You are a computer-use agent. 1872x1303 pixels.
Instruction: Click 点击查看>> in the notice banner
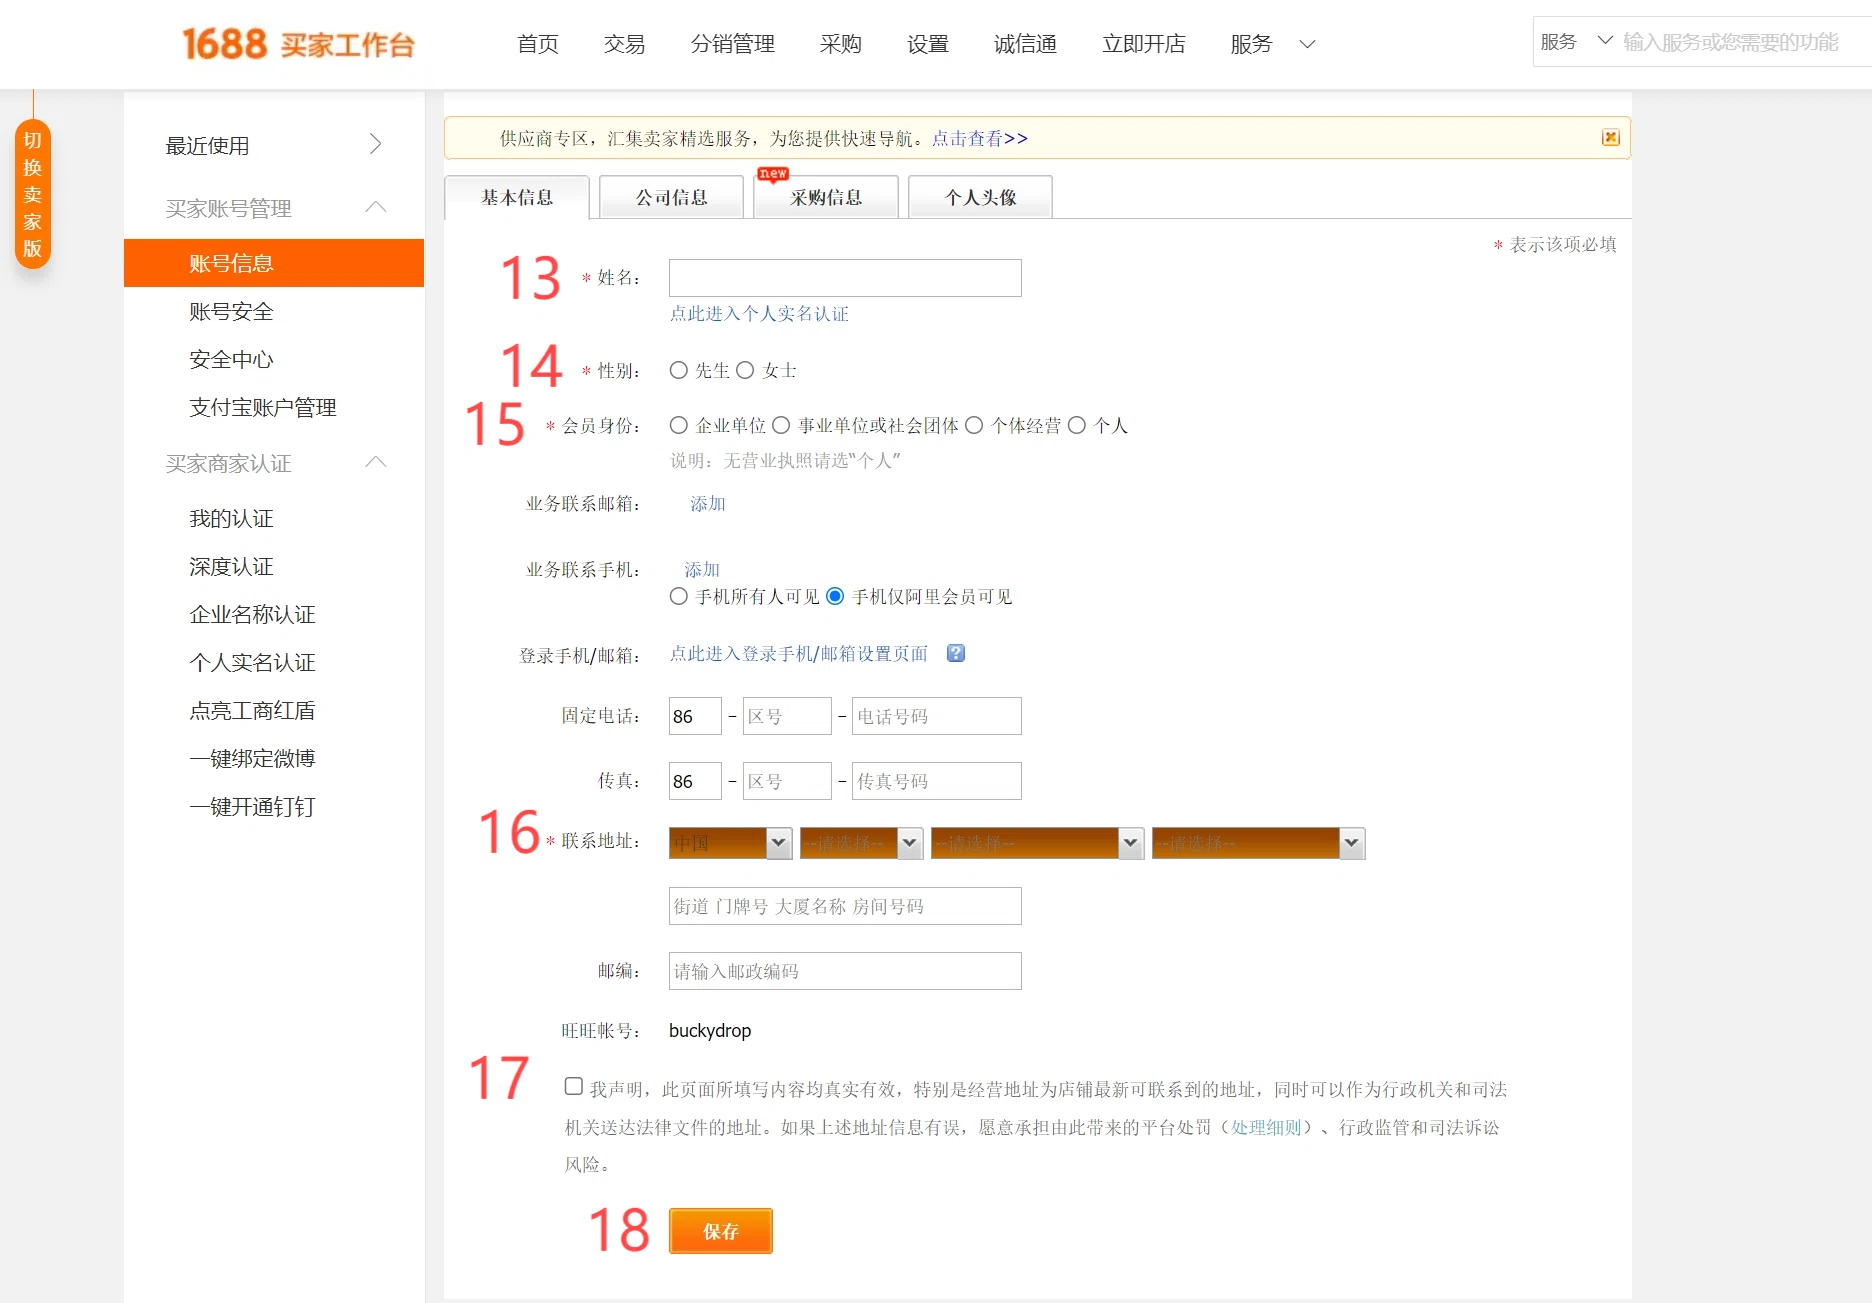pos(980,138)
